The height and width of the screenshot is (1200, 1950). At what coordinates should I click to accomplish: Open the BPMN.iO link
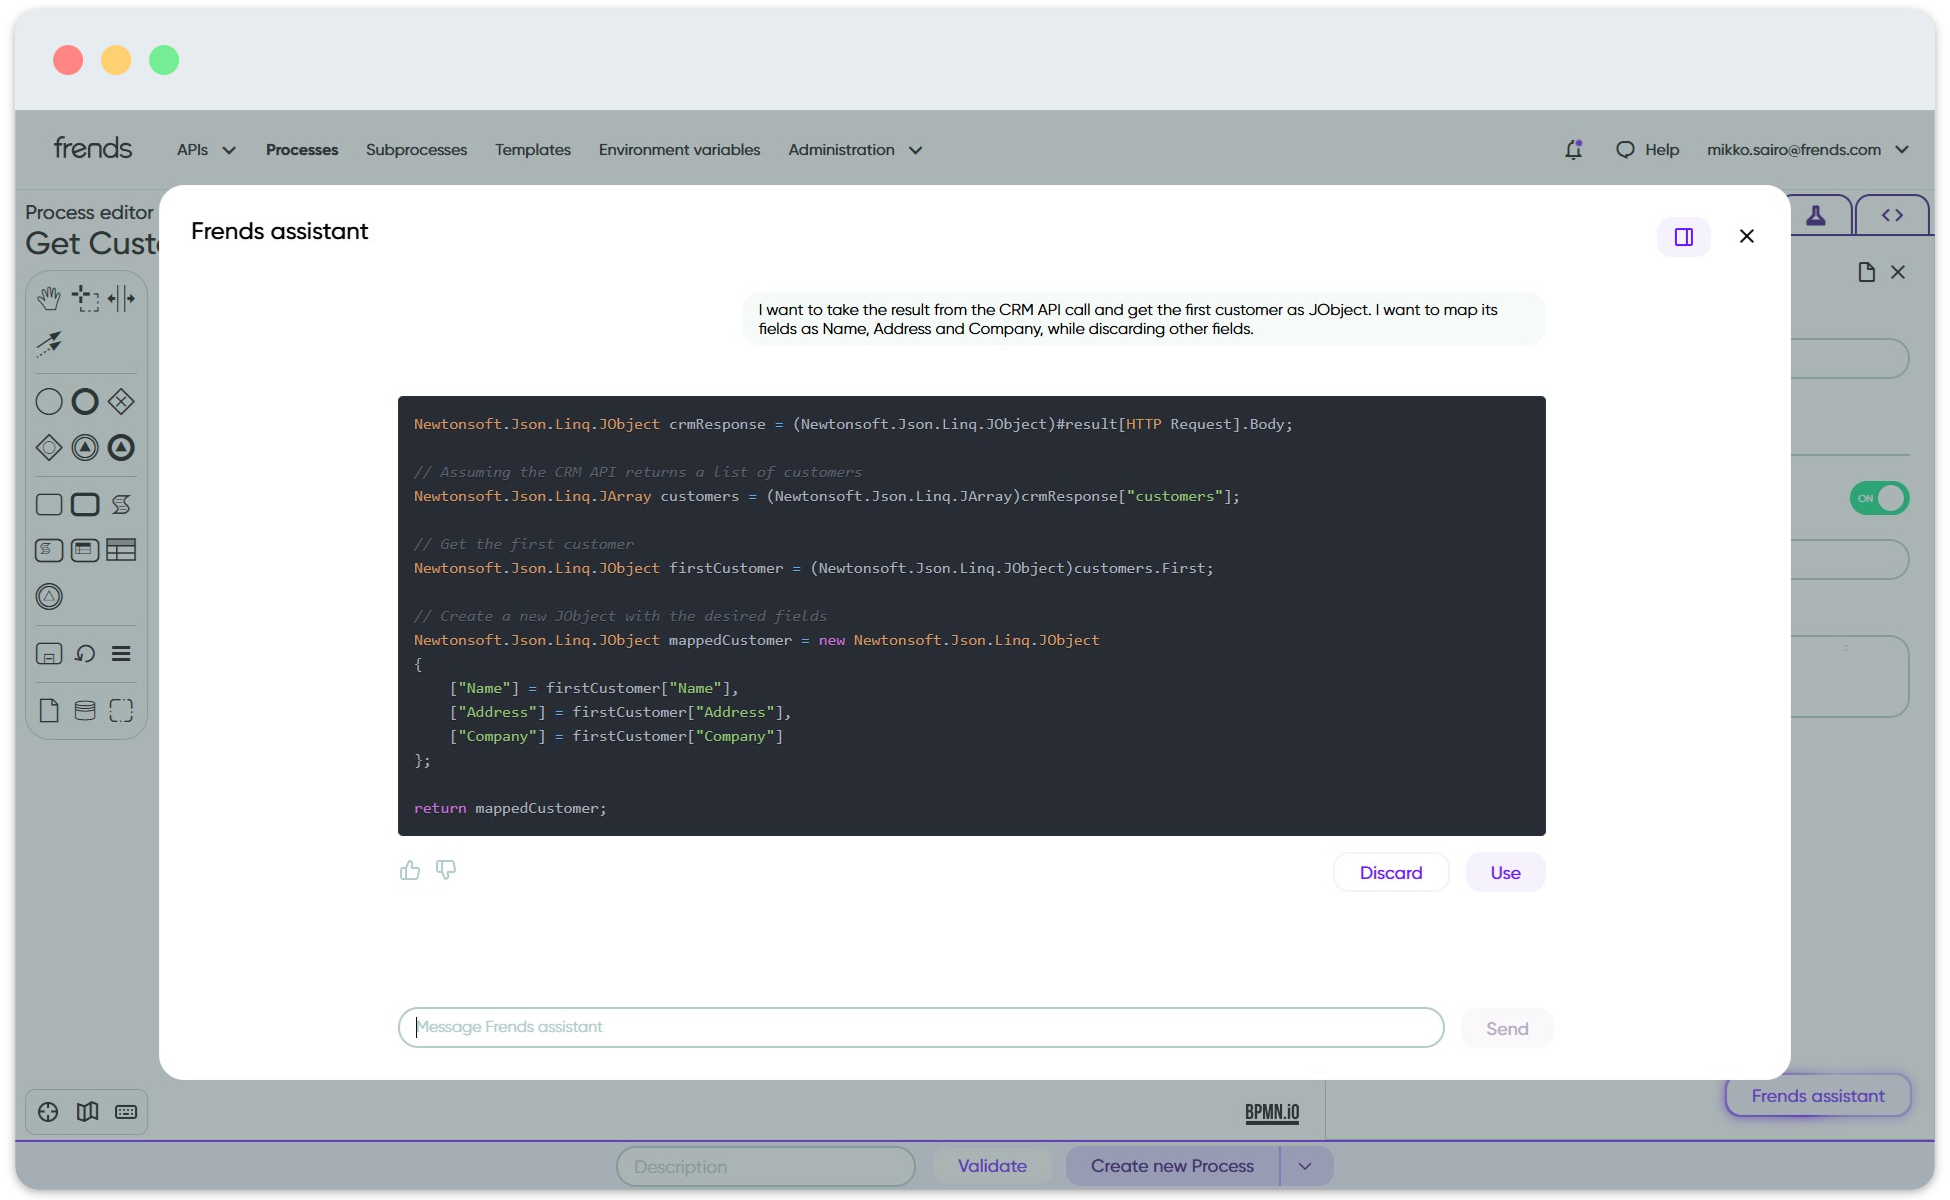[1271, 1111]
